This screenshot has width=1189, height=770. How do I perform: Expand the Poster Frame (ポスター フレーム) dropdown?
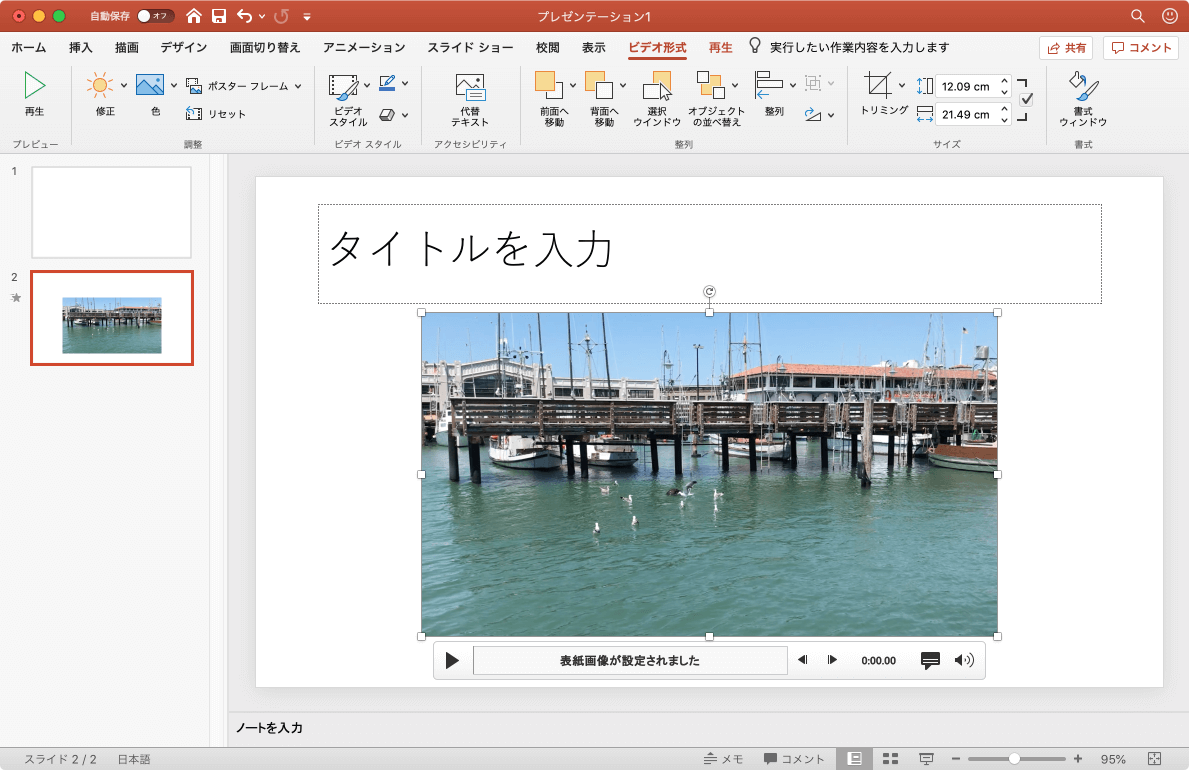pyautogui.click(x=298, y=87)
